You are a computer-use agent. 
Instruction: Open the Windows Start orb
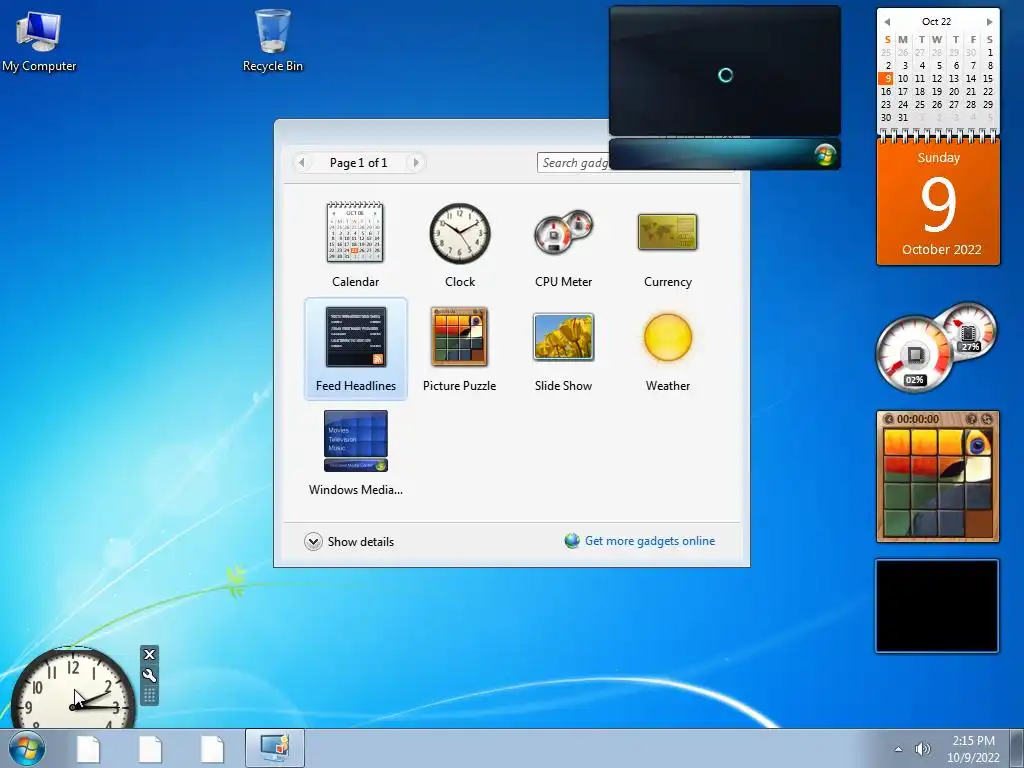(x=27, y=748)
